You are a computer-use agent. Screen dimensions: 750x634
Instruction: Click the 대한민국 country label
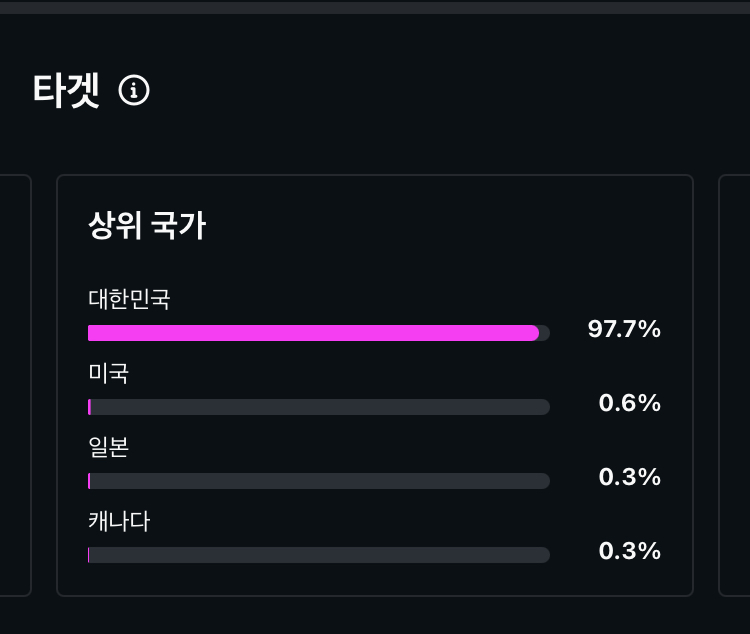[x=129, y=299]
